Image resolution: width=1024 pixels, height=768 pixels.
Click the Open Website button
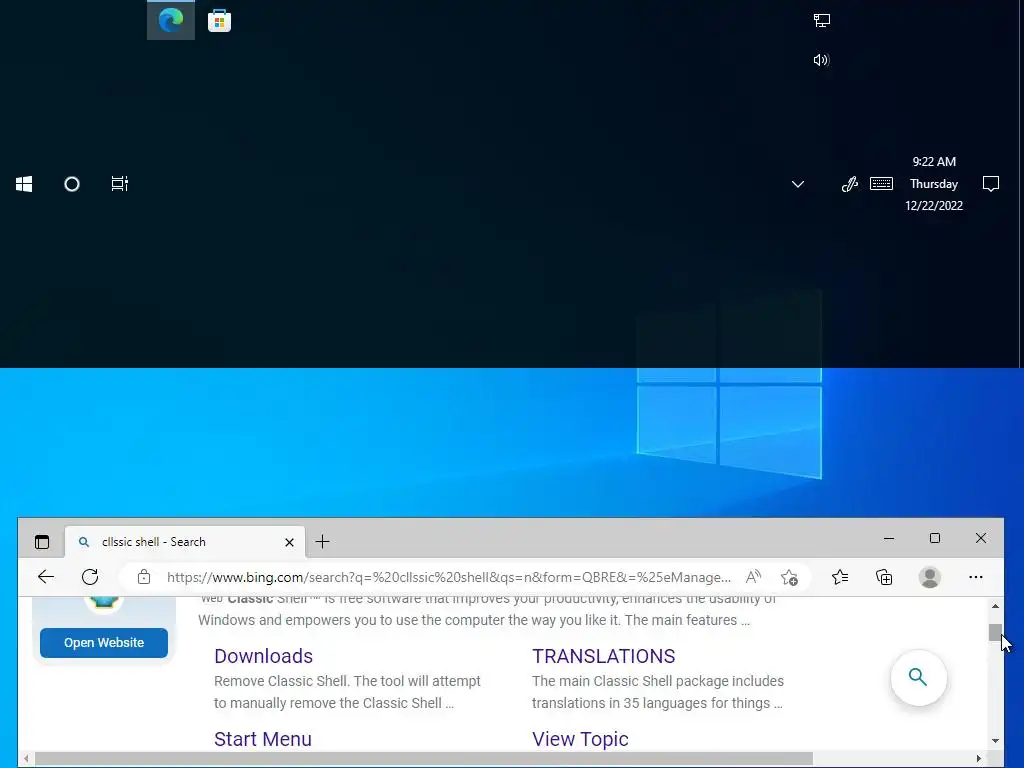pos(104,643)
